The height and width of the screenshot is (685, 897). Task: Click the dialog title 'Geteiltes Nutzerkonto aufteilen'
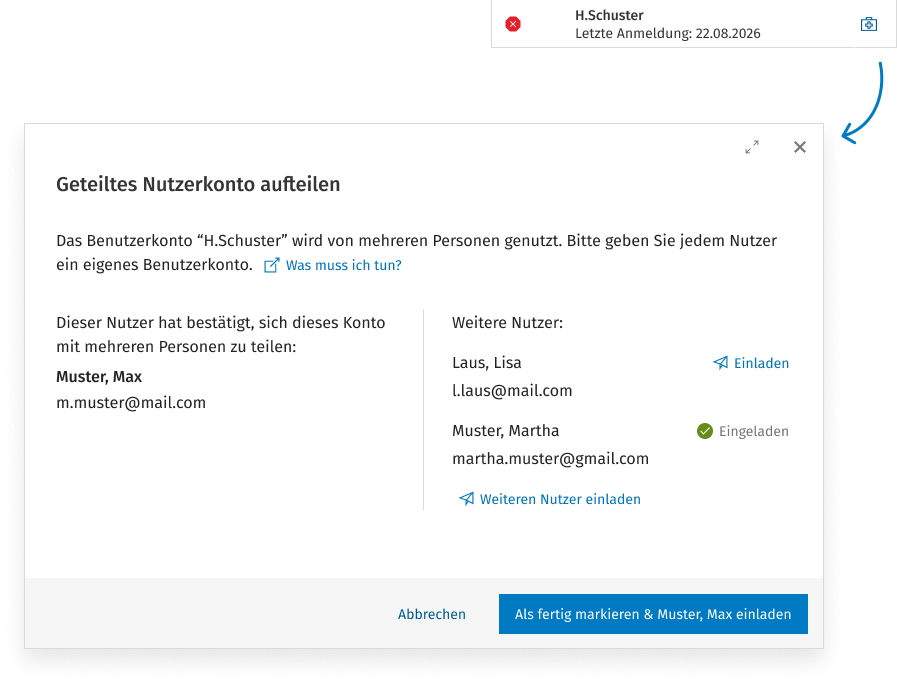coord(198,184)
